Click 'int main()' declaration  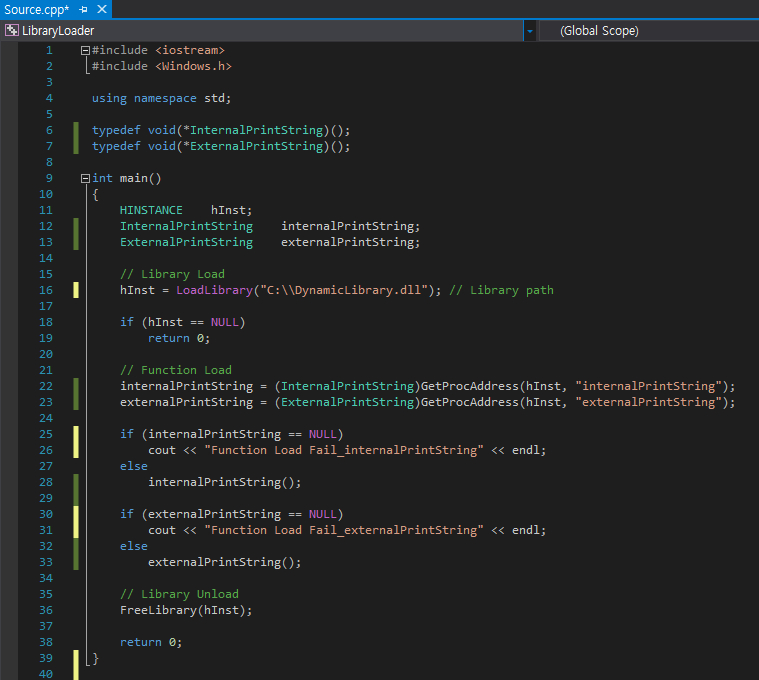point(127,178)
